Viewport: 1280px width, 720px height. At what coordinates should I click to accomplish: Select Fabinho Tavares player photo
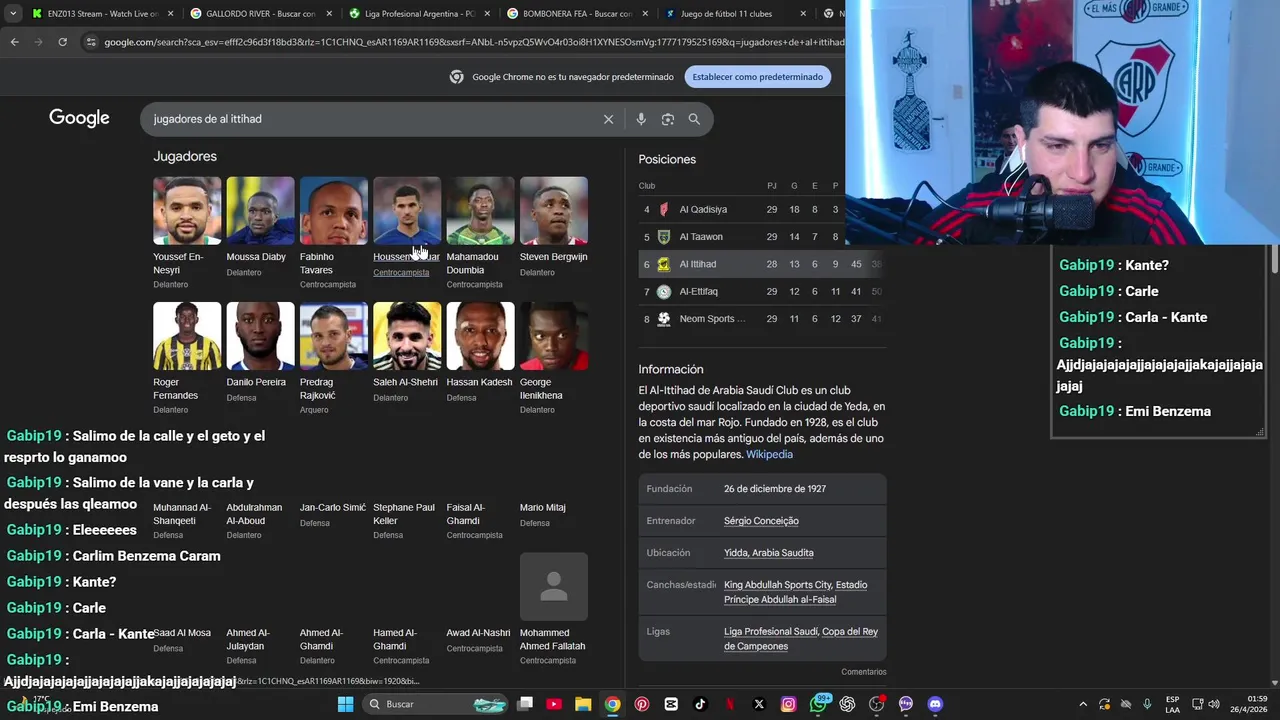[334, 210]
